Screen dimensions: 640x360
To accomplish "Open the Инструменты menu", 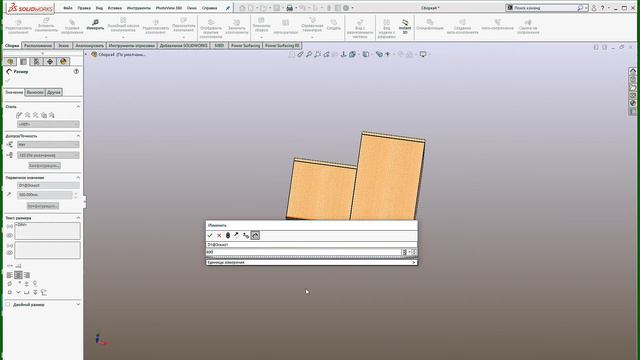I will tap(139, 8).
